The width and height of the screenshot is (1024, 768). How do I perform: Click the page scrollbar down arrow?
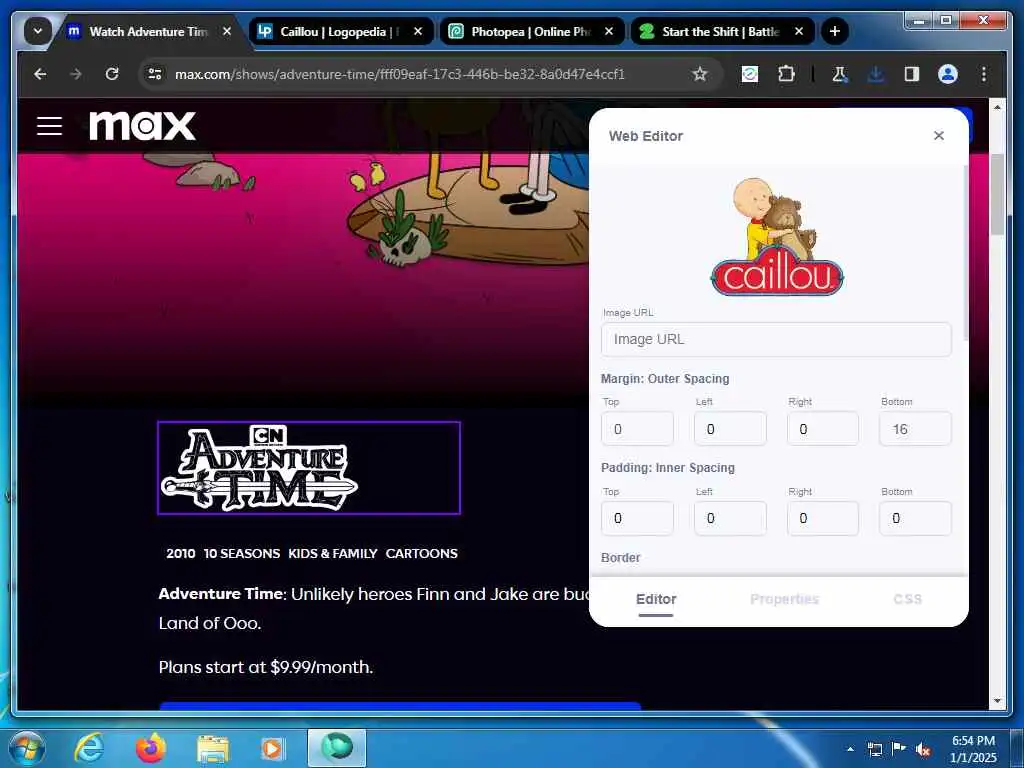[997, 701]
